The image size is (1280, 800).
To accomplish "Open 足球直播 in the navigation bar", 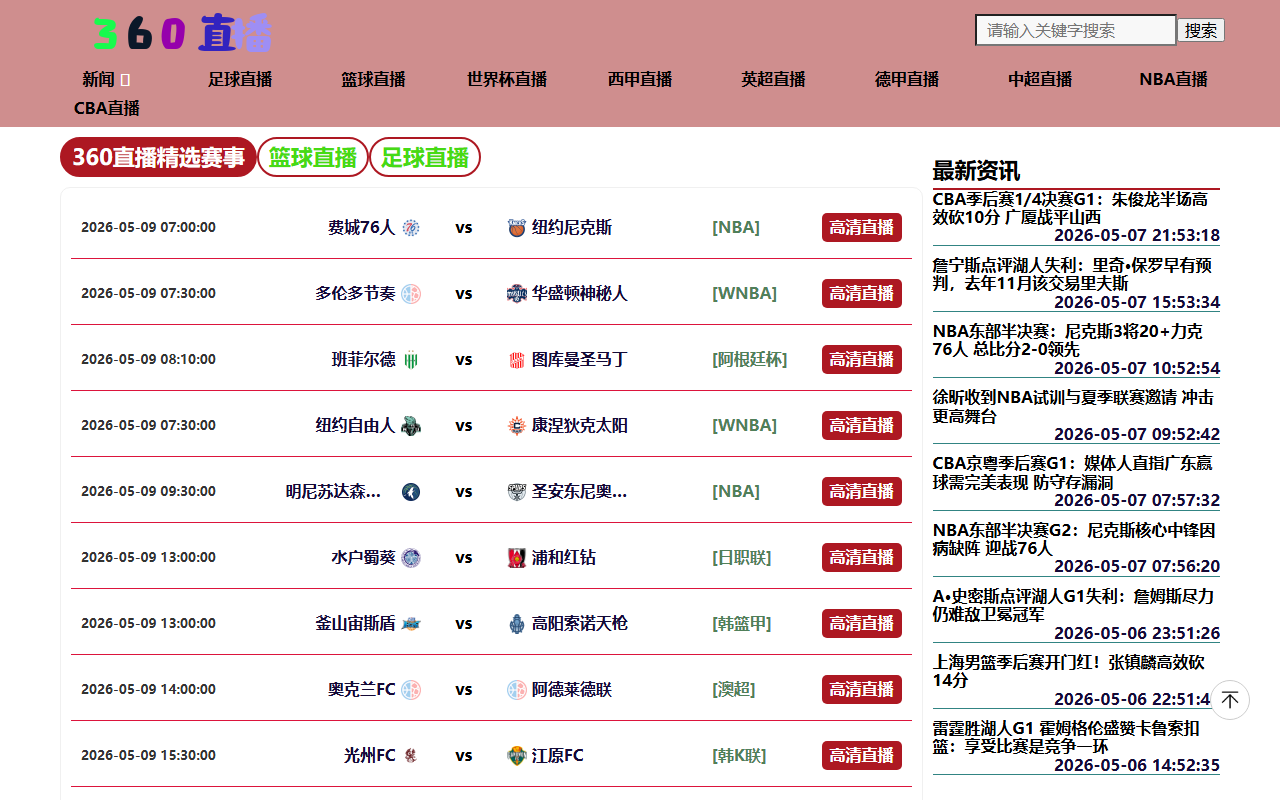I will [x=240, y=79].
